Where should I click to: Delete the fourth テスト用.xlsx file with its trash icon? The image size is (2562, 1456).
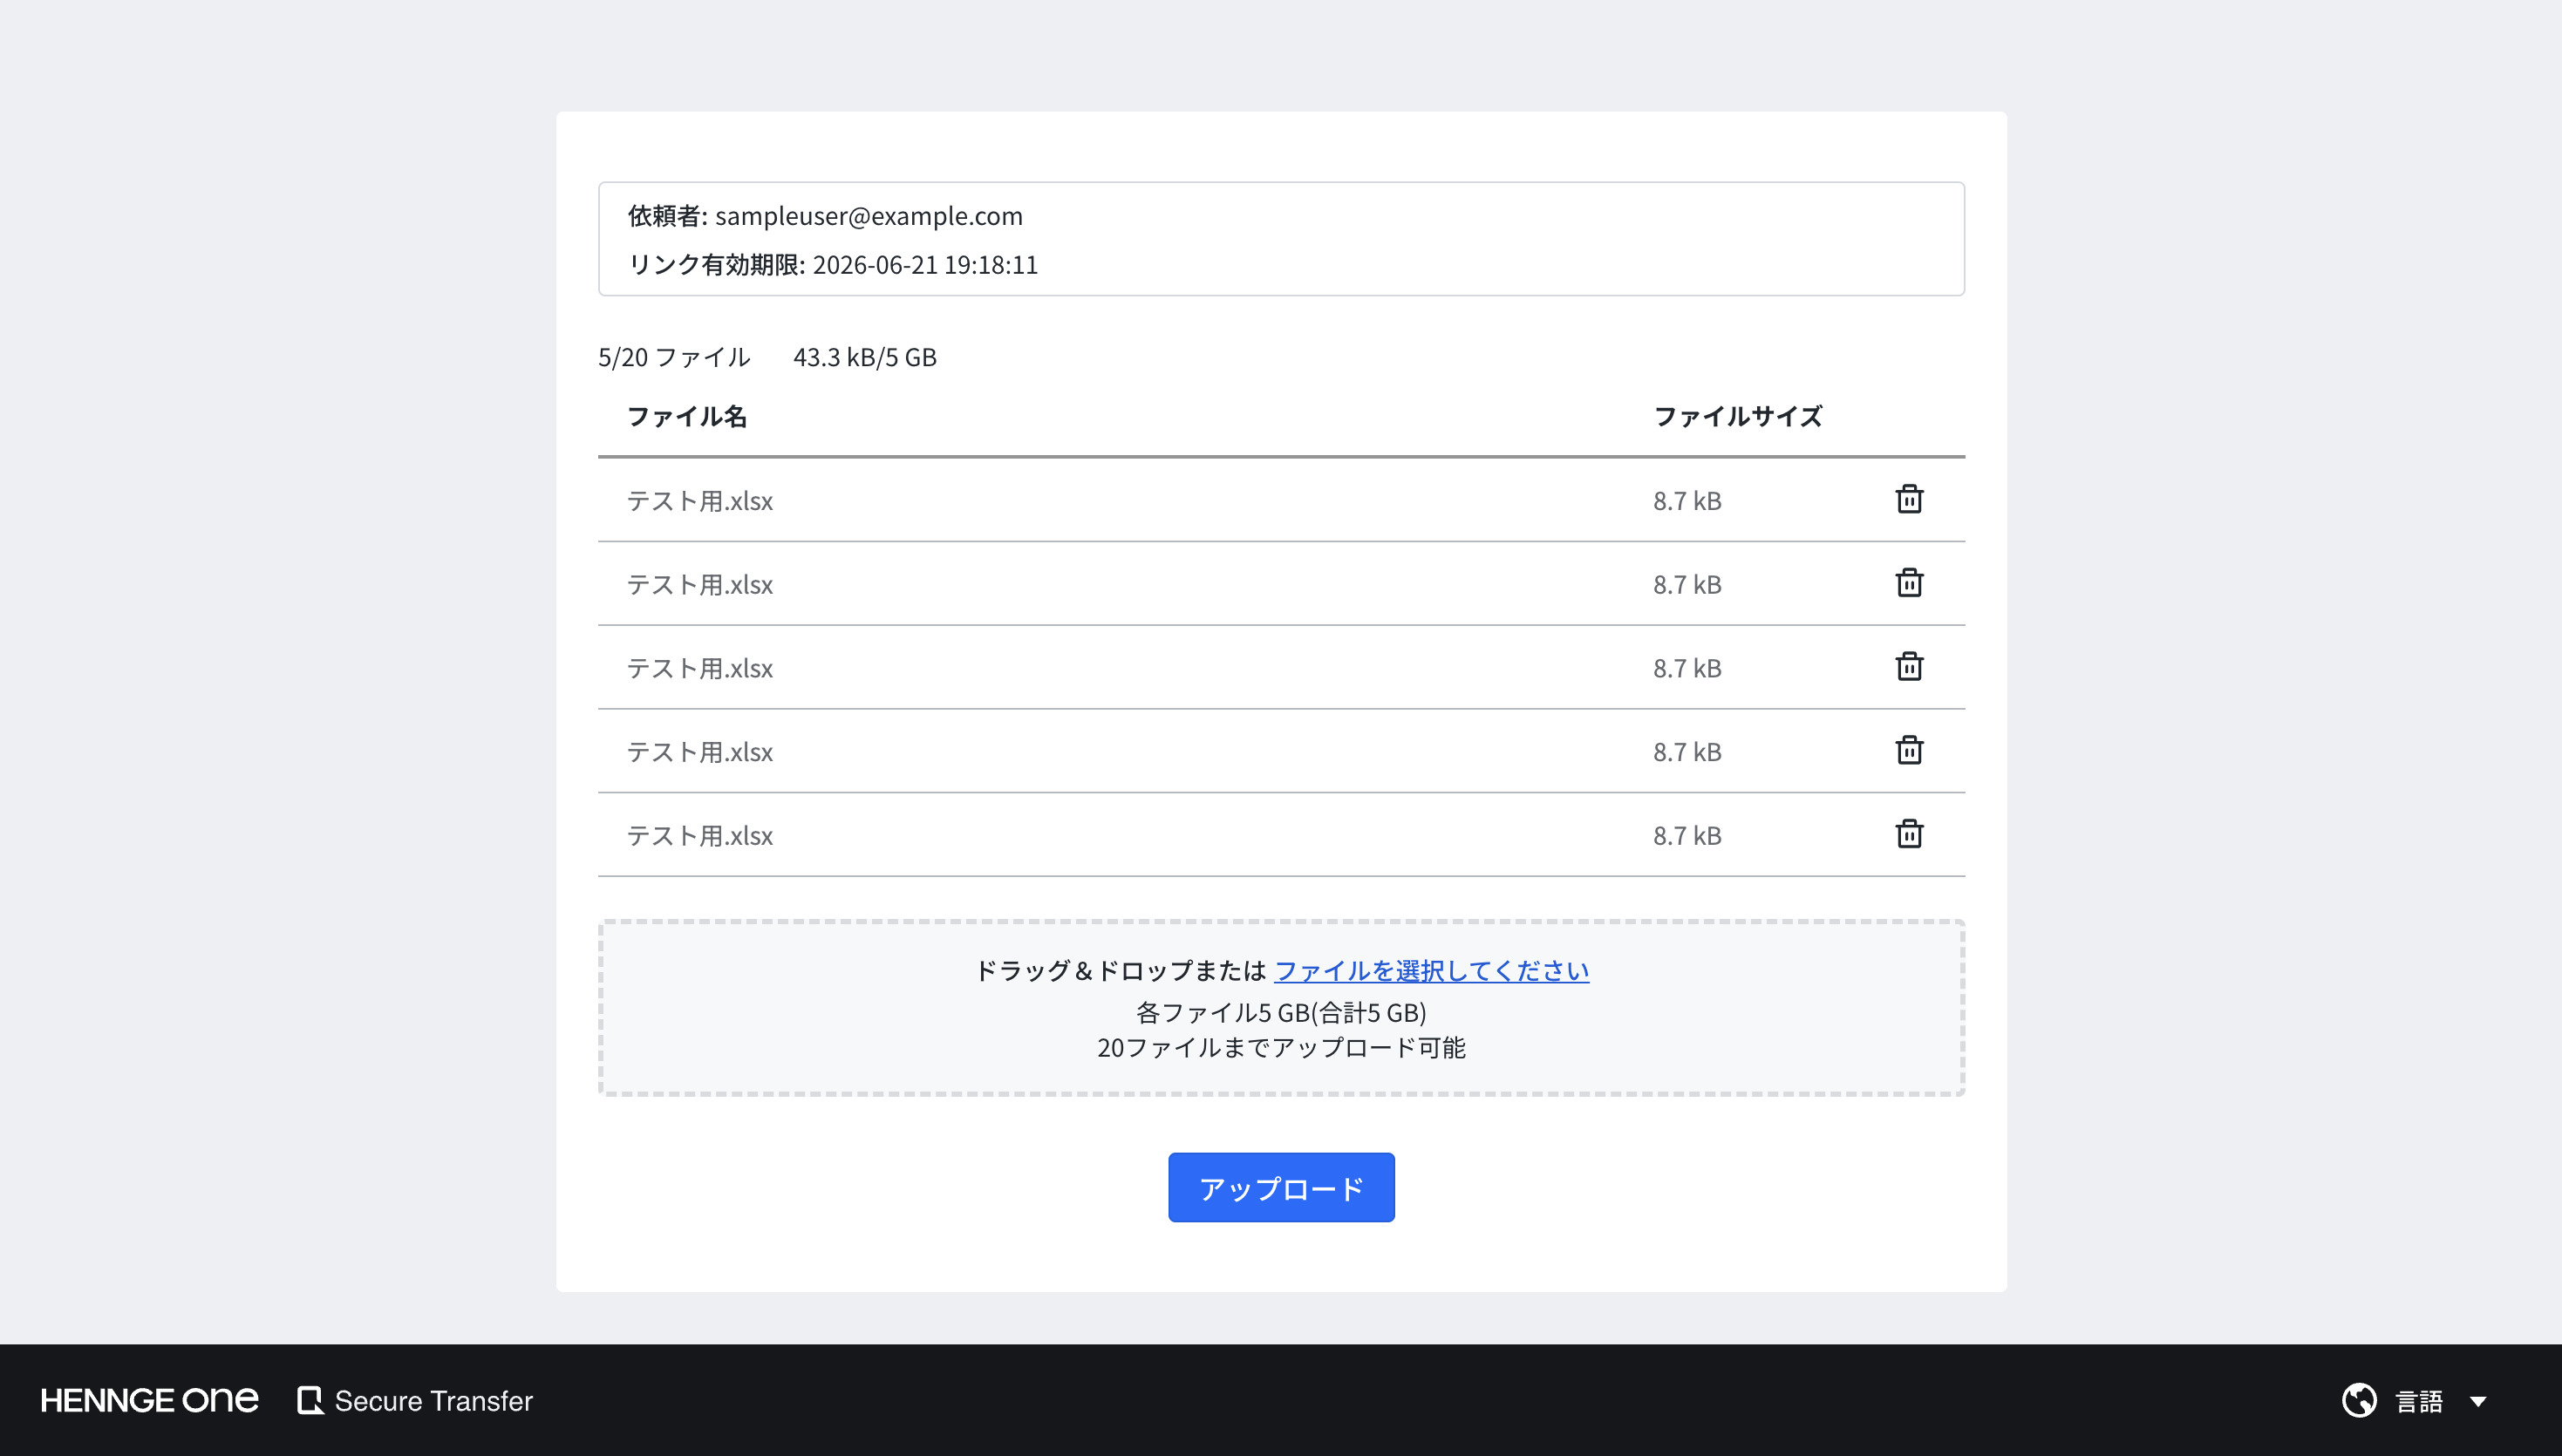[1909, 750]
